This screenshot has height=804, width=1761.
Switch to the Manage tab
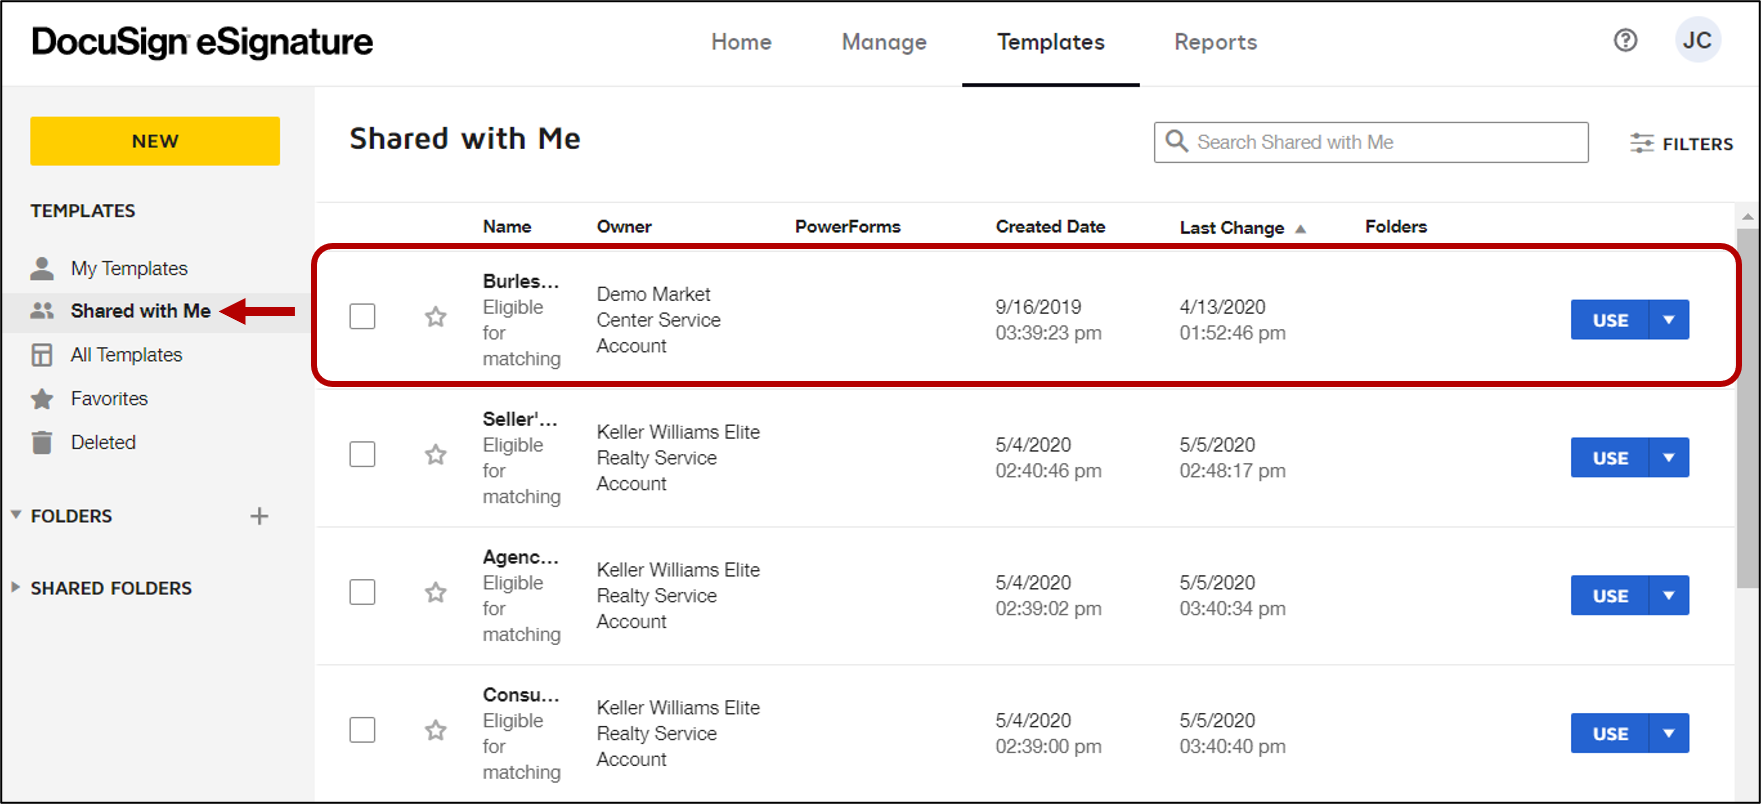(x=883, y=42)
